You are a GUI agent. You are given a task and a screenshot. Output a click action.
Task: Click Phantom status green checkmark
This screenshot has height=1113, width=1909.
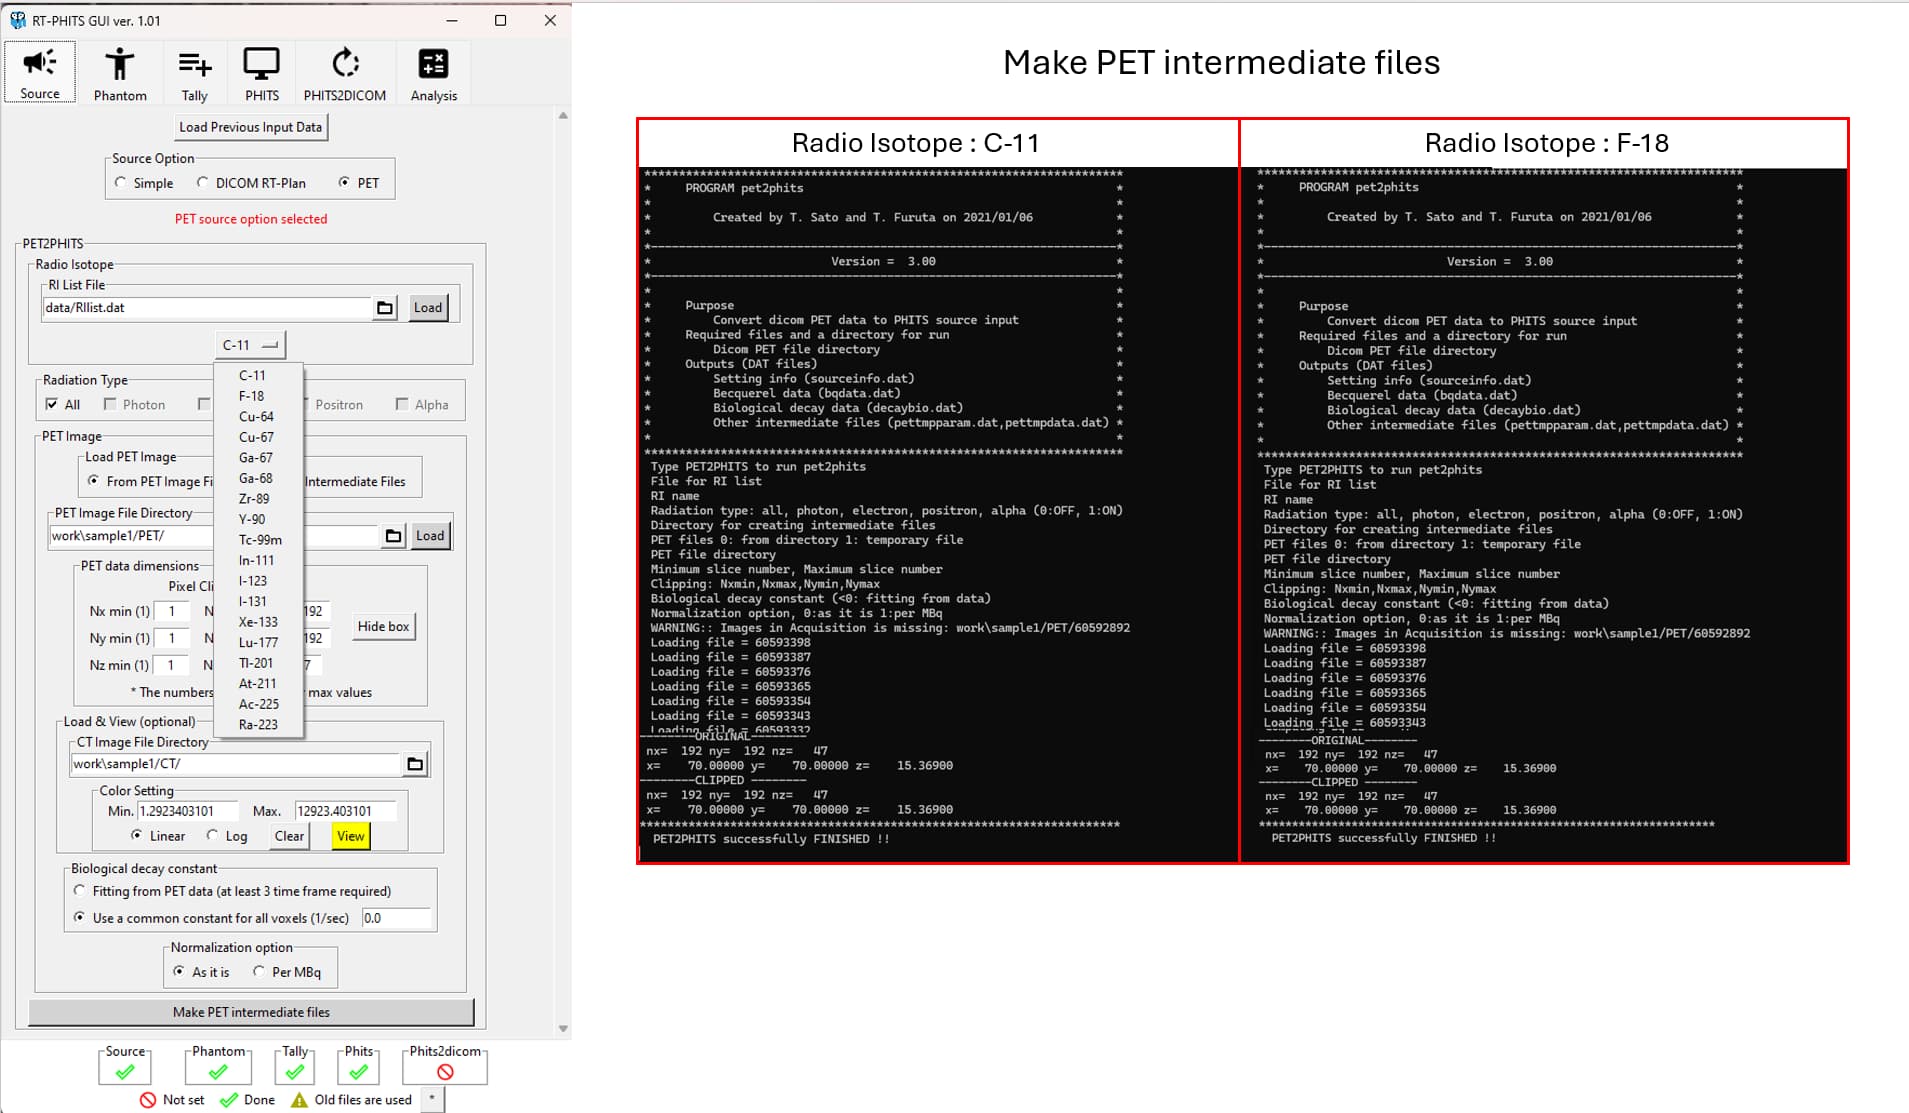point(218,1072)
